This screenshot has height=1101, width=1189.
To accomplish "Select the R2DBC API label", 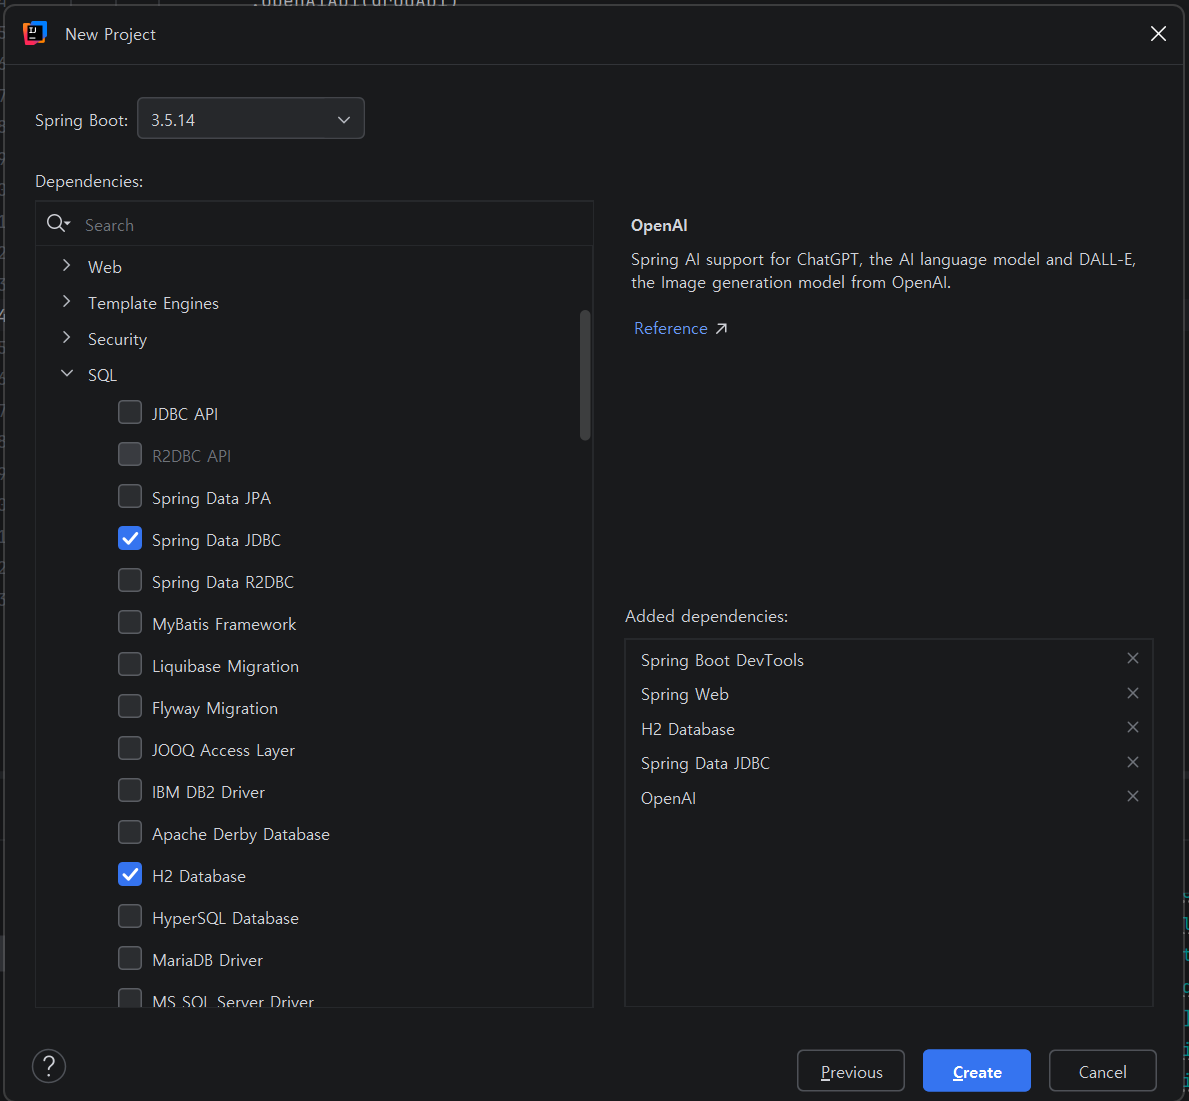I will click(x=191, y=456).
